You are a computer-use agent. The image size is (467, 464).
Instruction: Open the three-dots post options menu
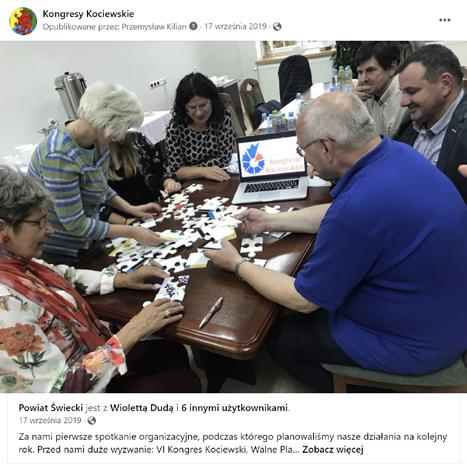pyautogui.click(x=445, y=20)
